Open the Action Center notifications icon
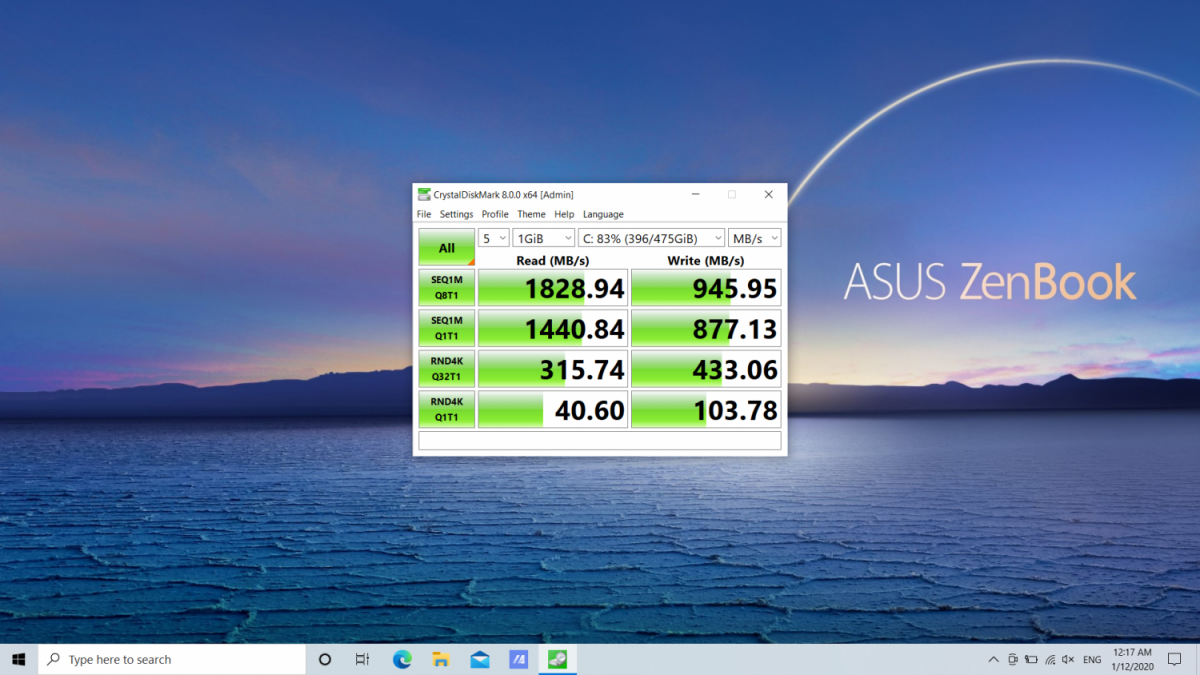1200x675 pixels. tap(1175, 659)
